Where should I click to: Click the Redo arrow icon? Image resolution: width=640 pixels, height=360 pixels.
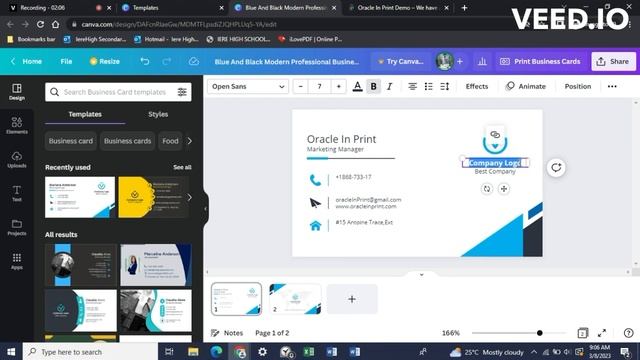[x=167, y=61]
